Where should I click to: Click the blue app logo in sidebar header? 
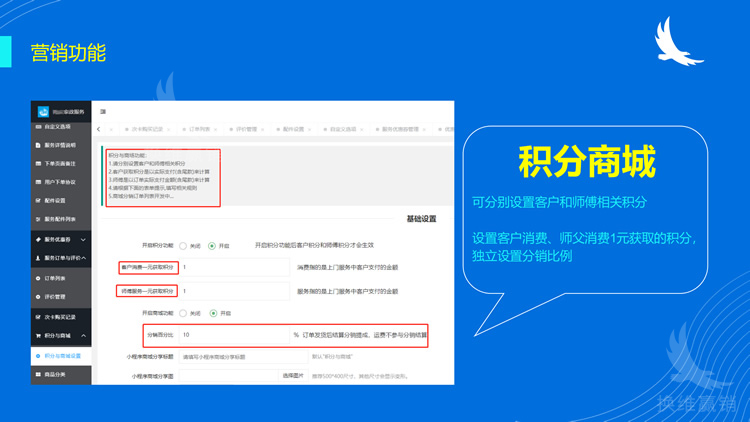44,111
